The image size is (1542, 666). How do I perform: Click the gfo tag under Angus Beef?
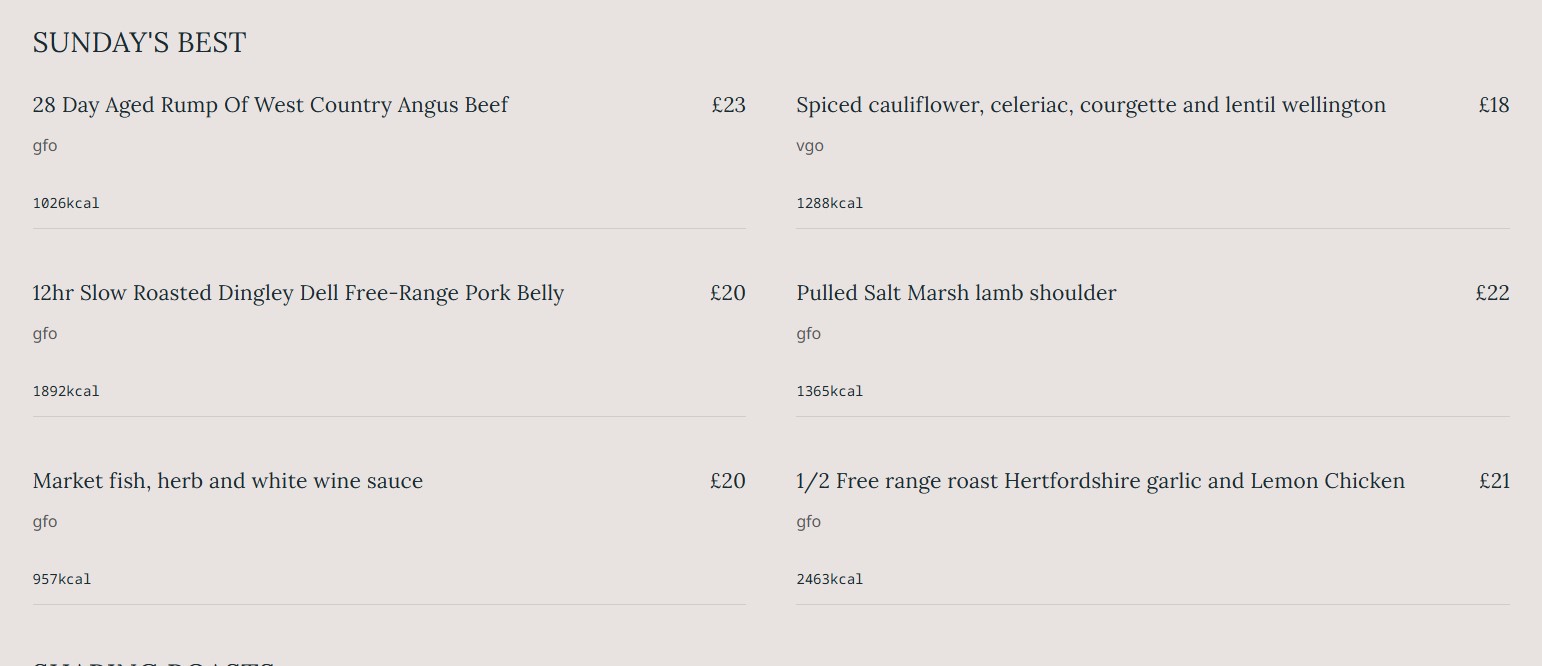point(45,146)
